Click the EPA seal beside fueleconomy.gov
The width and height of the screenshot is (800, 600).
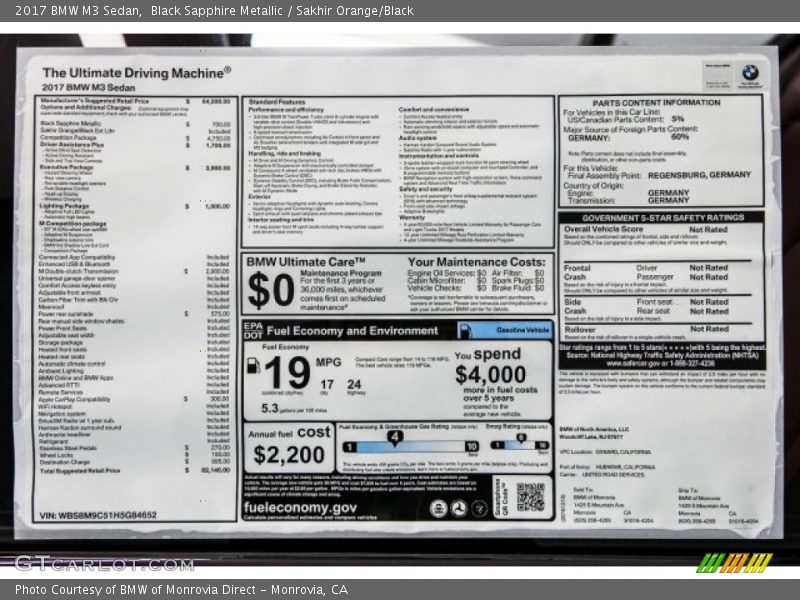coord(438,508)
